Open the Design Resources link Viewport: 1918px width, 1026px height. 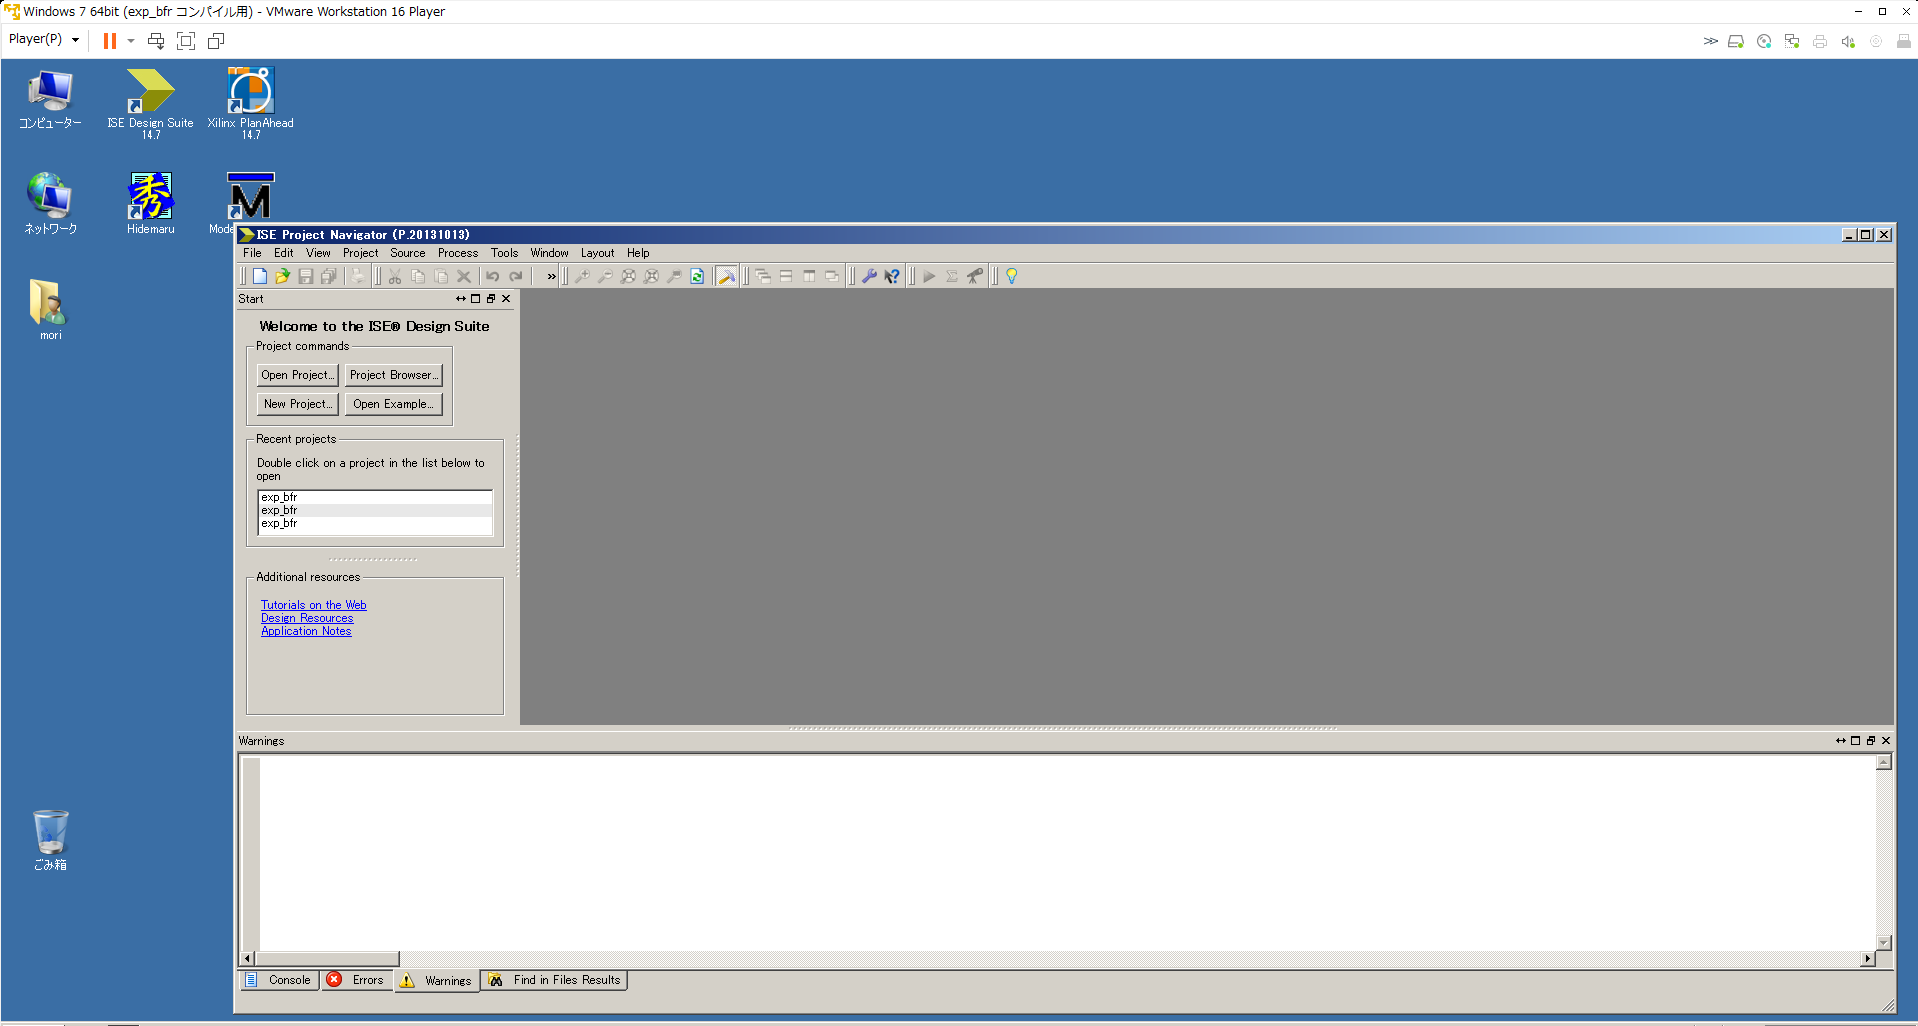point(307,618)
